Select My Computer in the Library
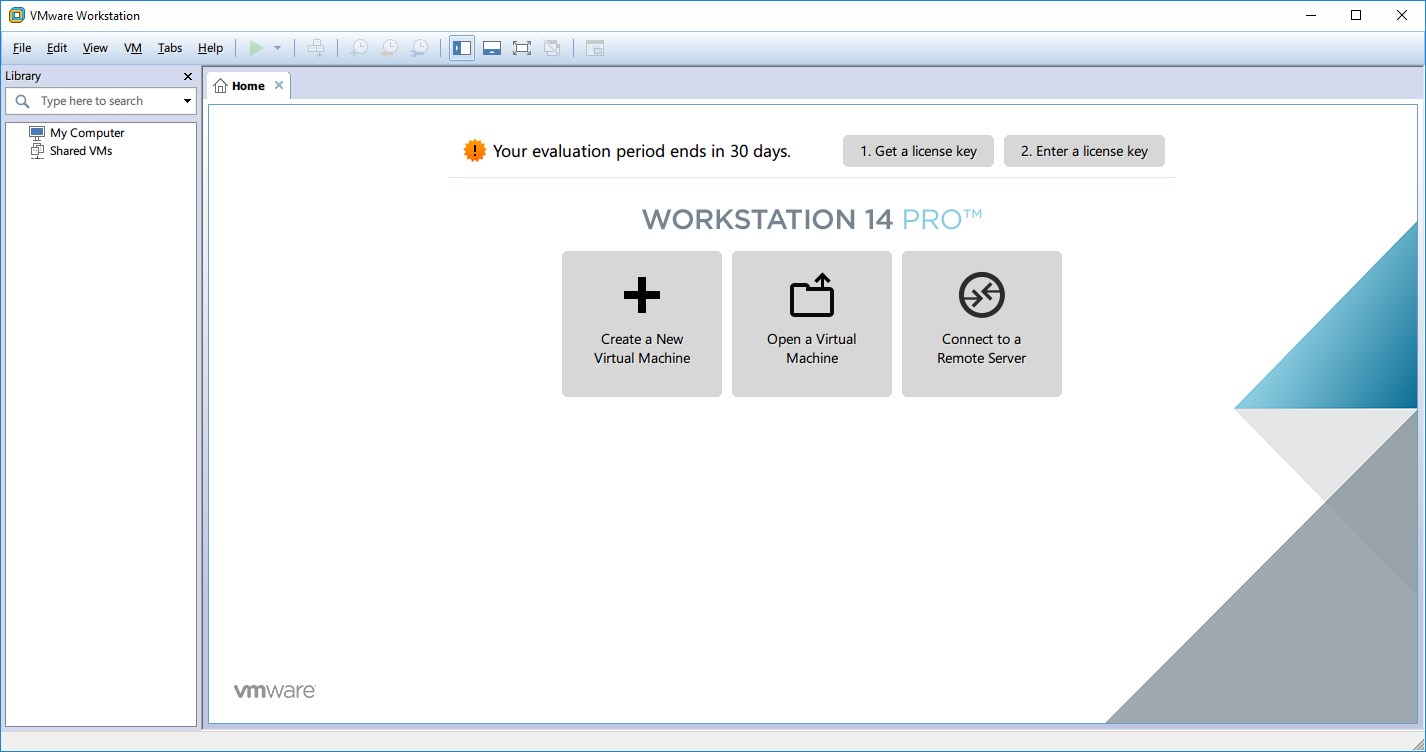1426x752 pixels. [89, 132]
